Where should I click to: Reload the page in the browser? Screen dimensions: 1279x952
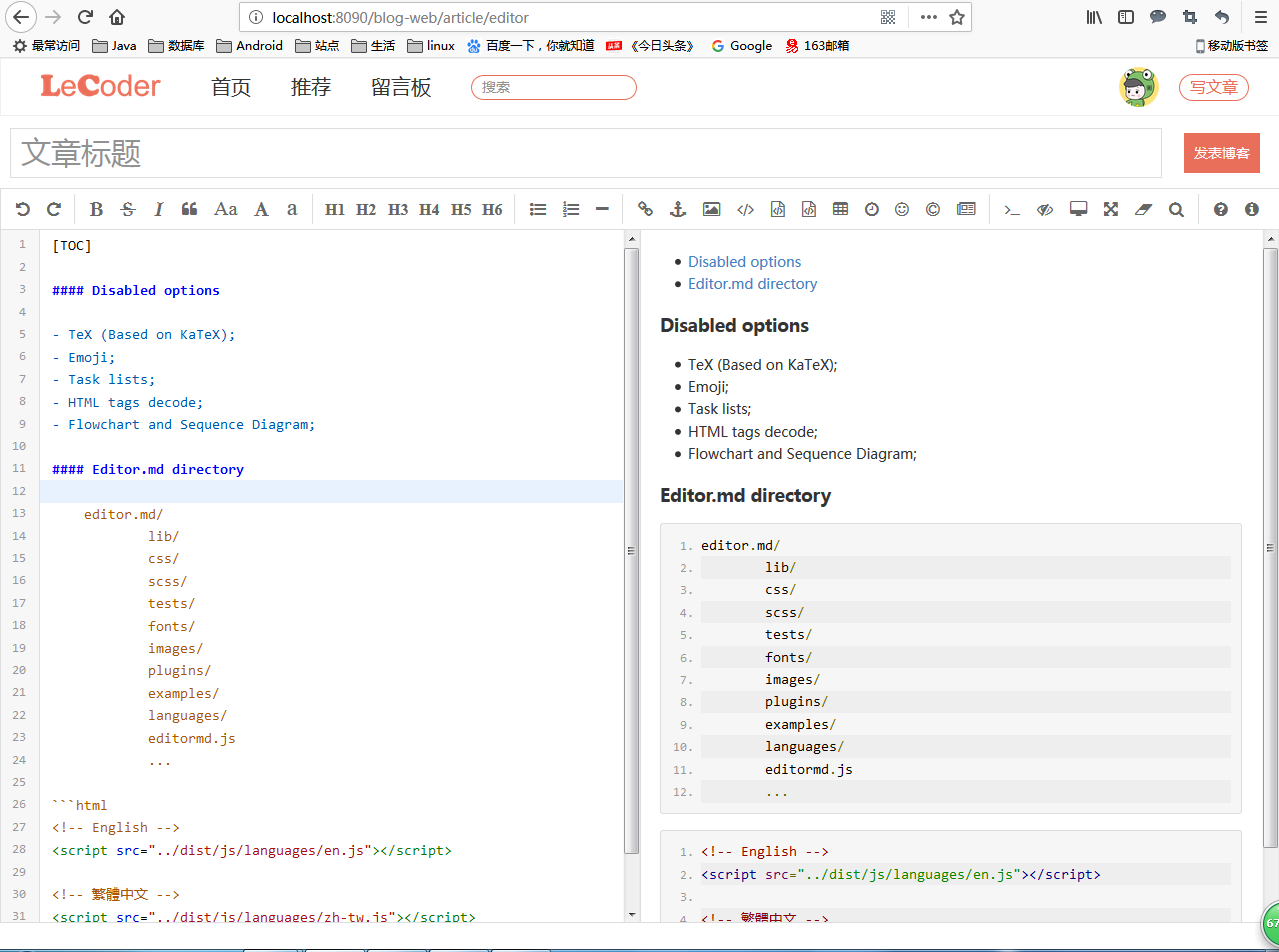pyautogui.click(x=86, y=17)
